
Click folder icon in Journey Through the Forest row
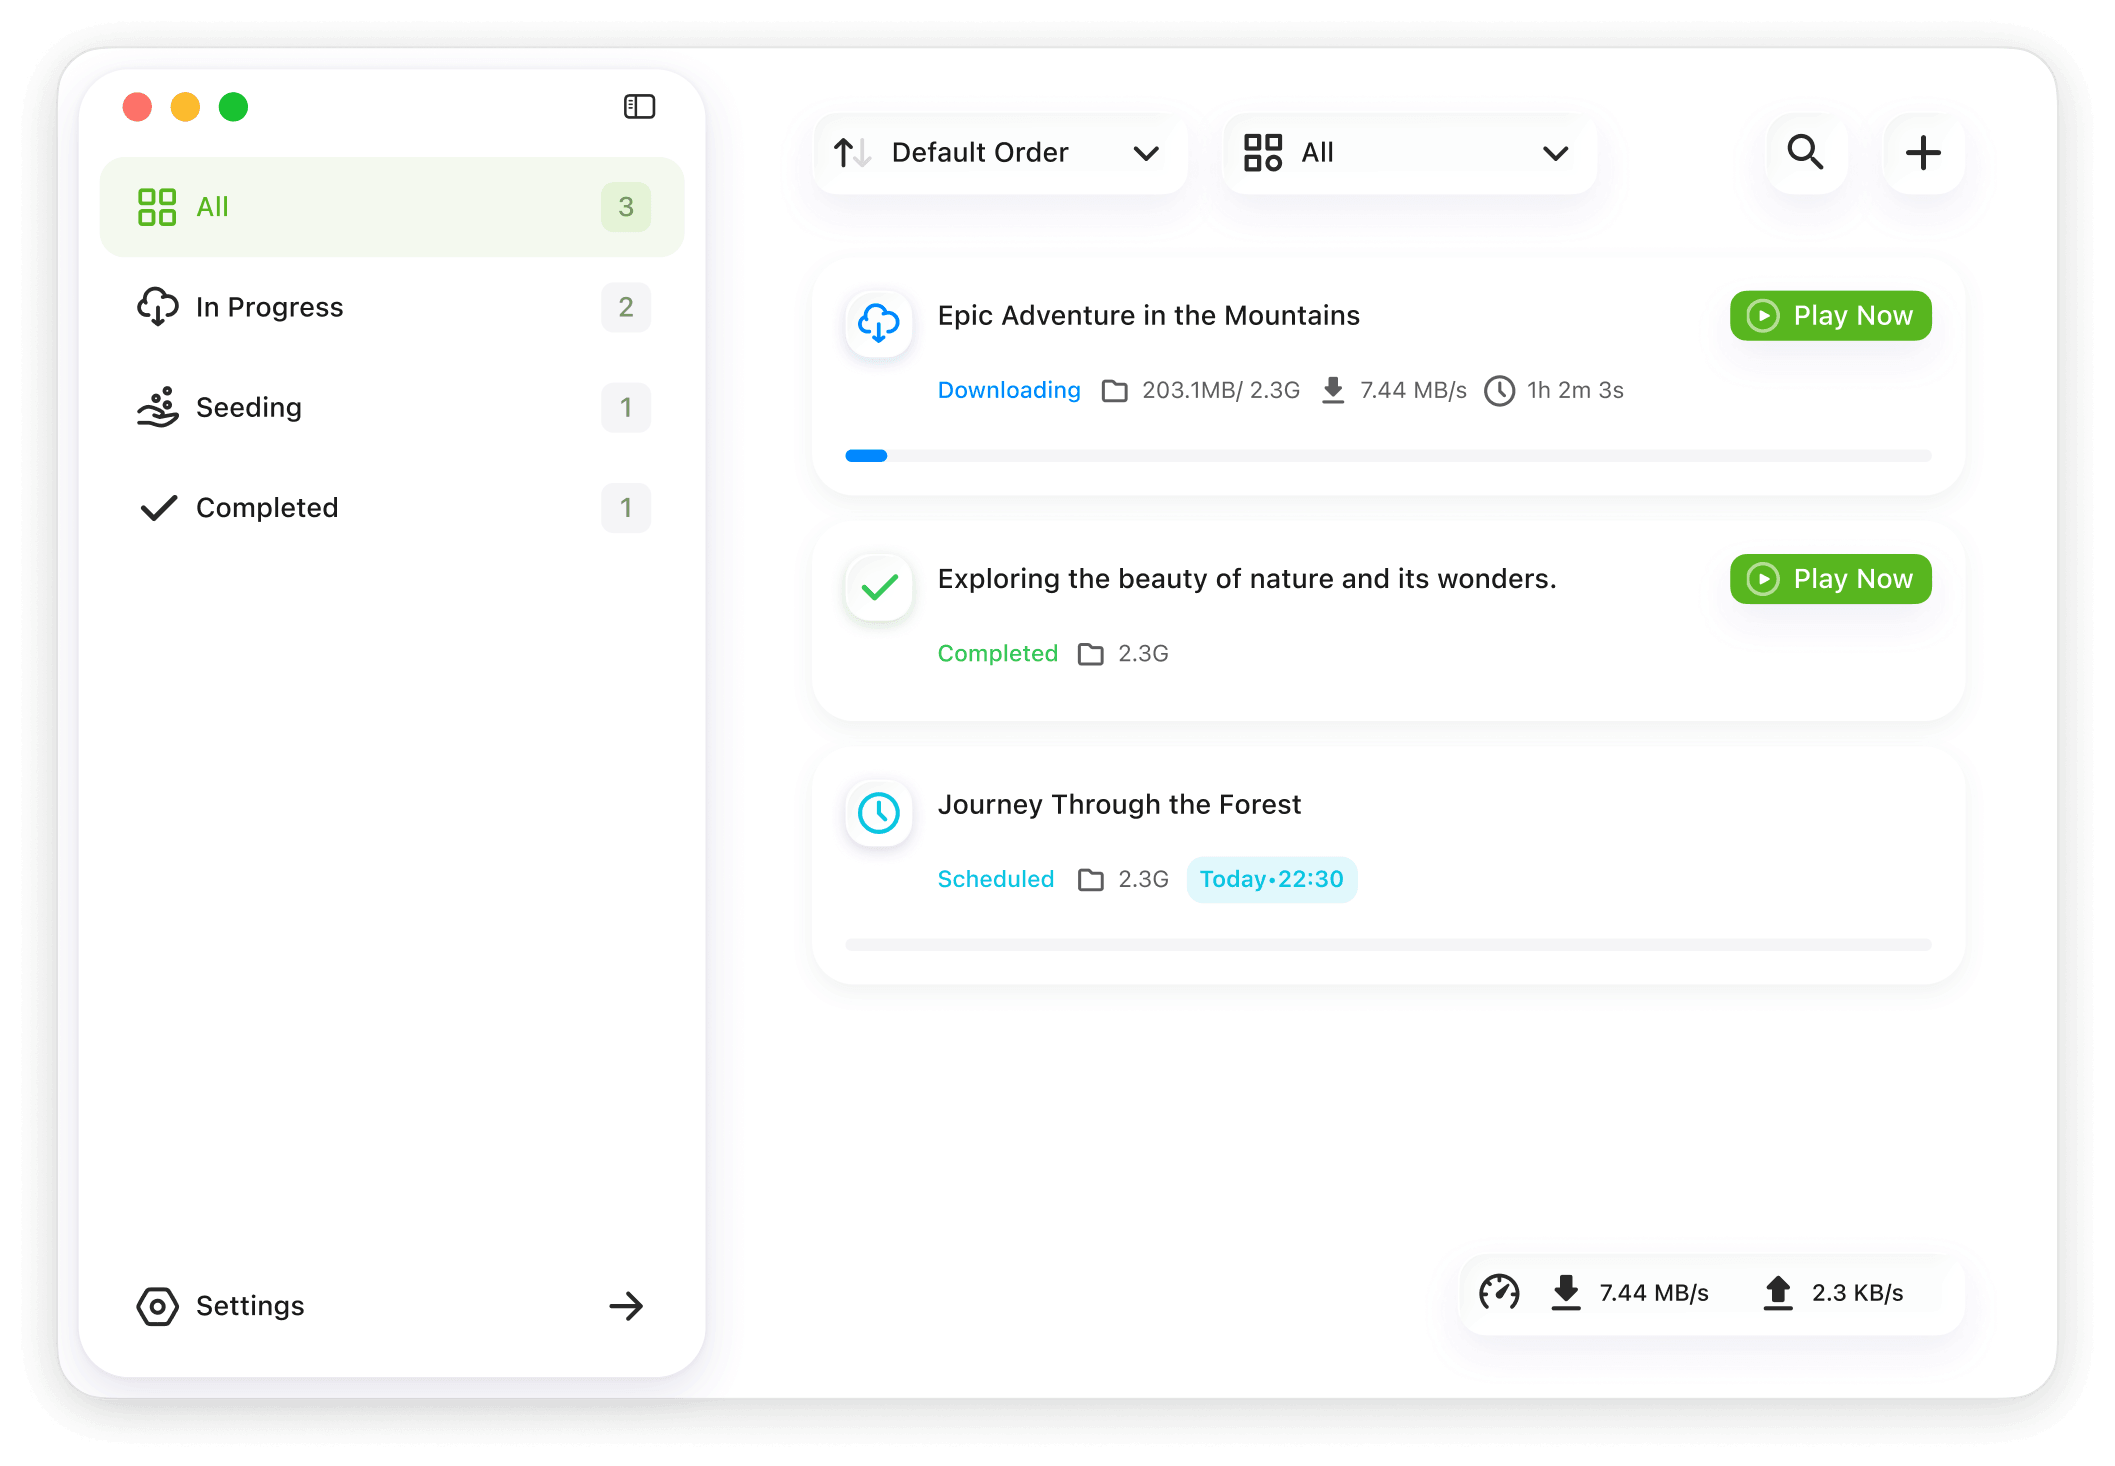pyautogui.click(x=1090, y=880)
